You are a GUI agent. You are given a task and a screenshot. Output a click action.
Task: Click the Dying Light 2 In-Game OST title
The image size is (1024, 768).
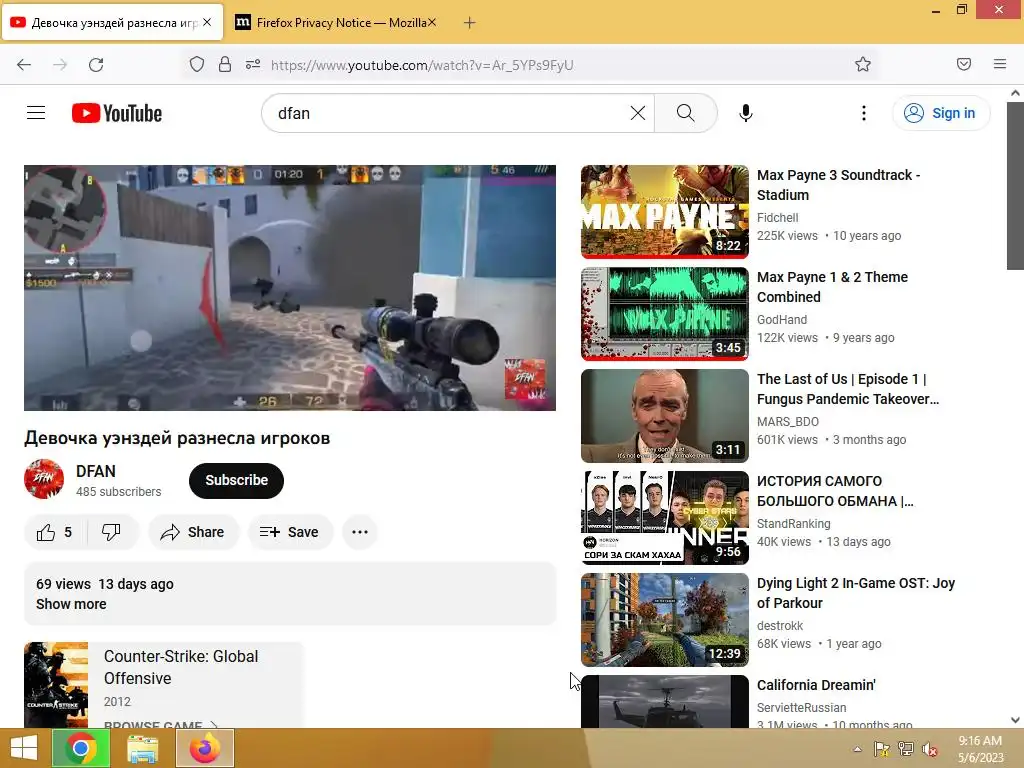pos(856,592)
